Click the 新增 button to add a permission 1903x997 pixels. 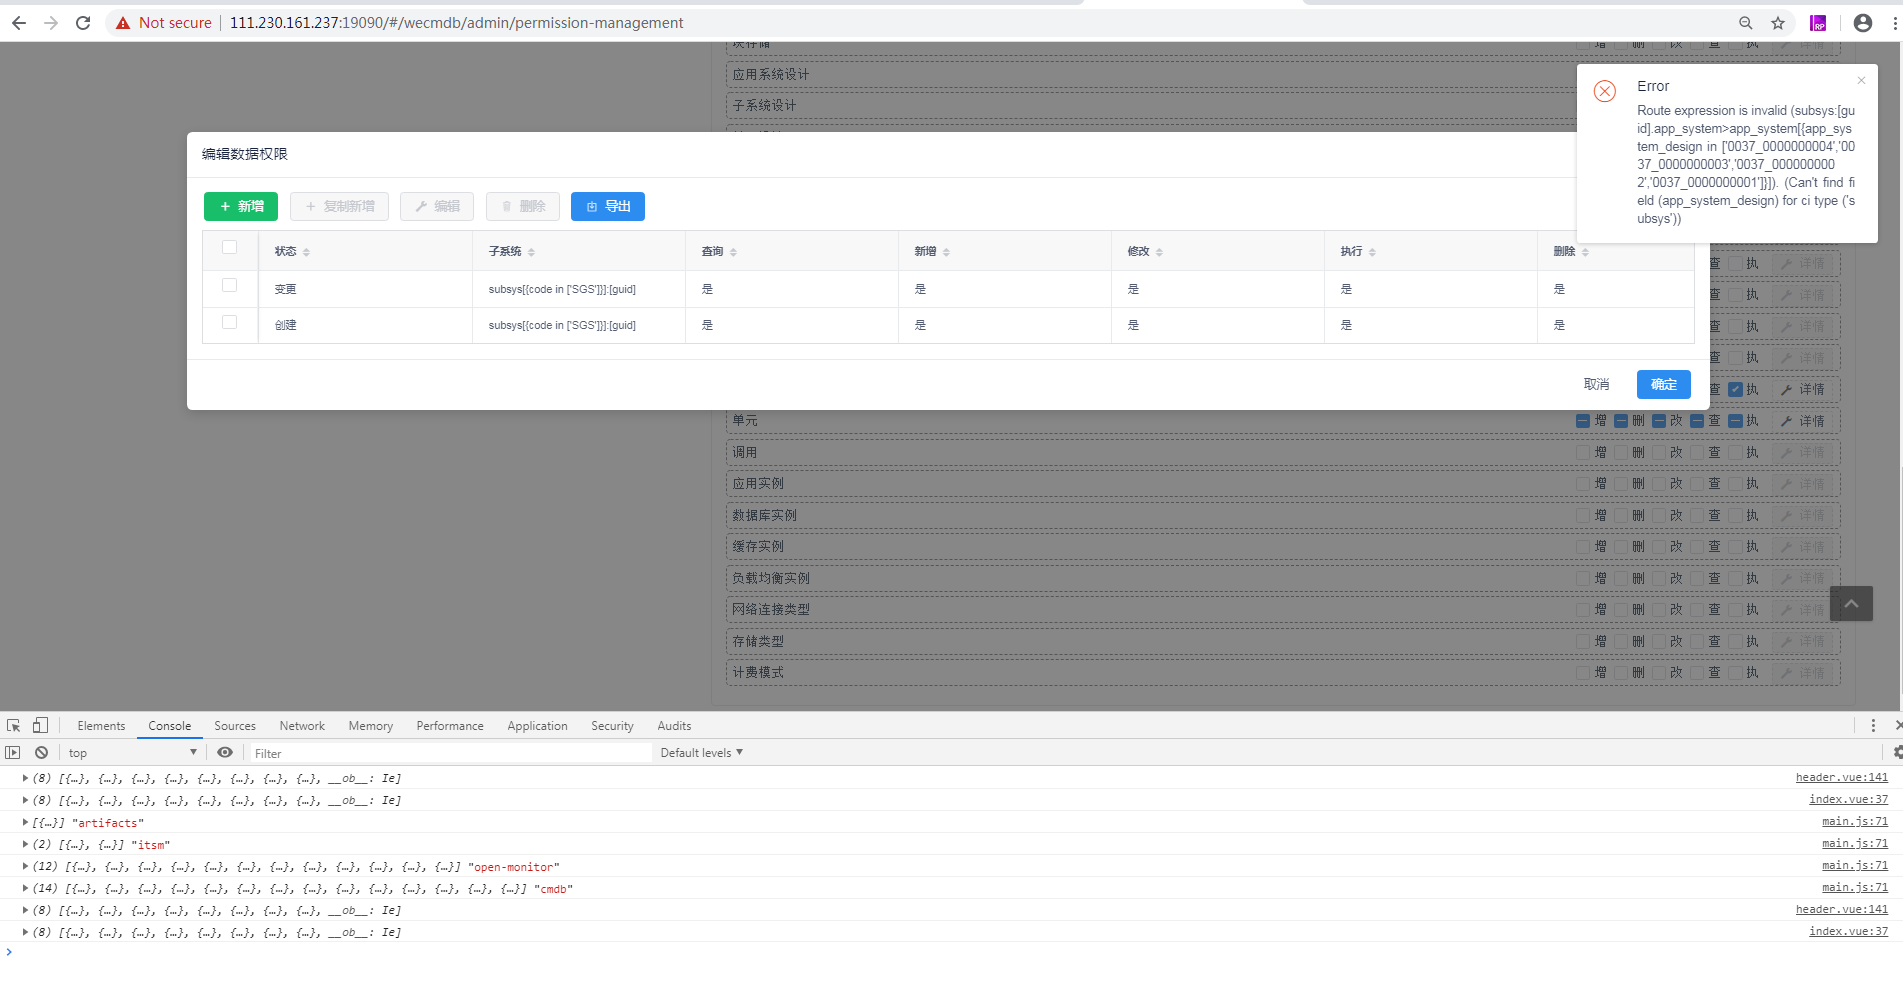tap(240, 206)
